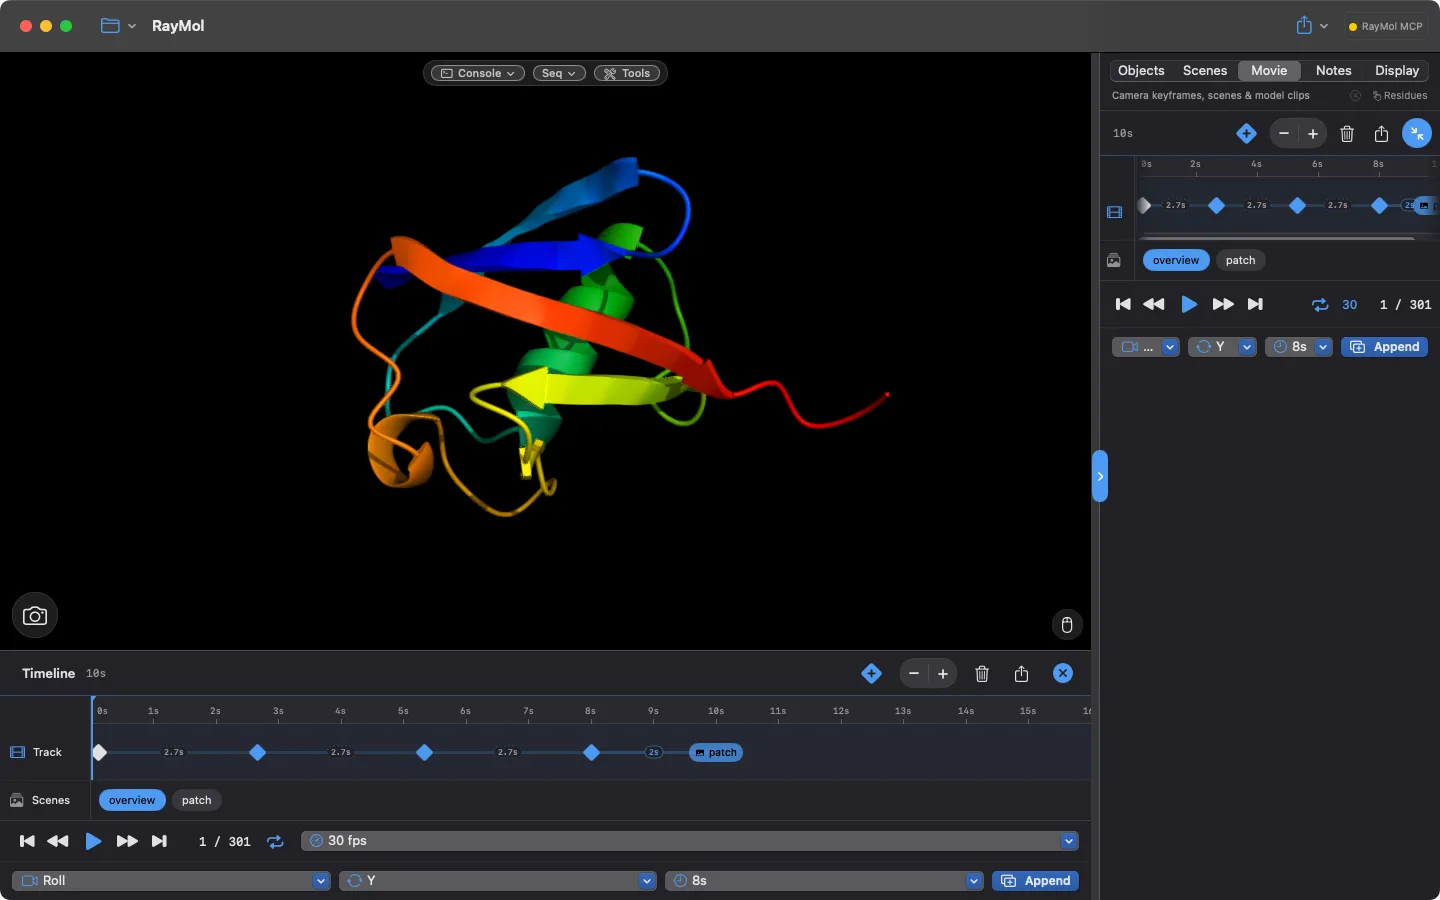
Task: Close the bottom Timeline panel
Action: [x=1063, y=674]
